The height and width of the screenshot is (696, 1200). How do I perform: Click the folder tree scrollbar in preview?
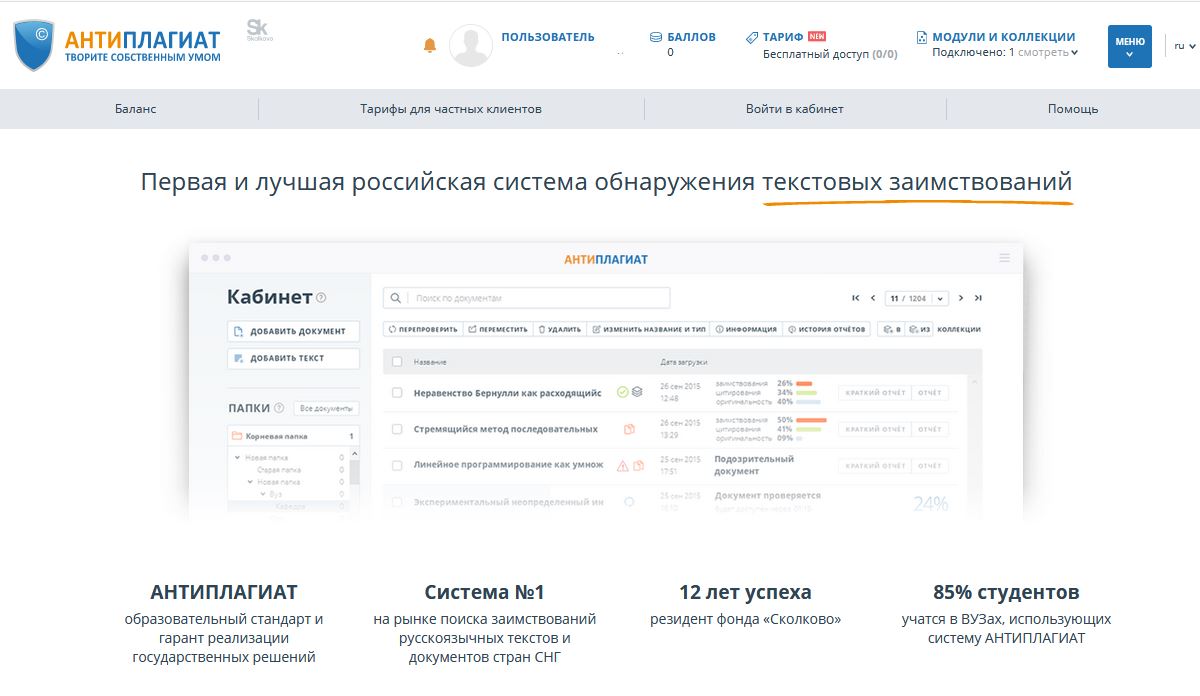[x=353, y=470]
